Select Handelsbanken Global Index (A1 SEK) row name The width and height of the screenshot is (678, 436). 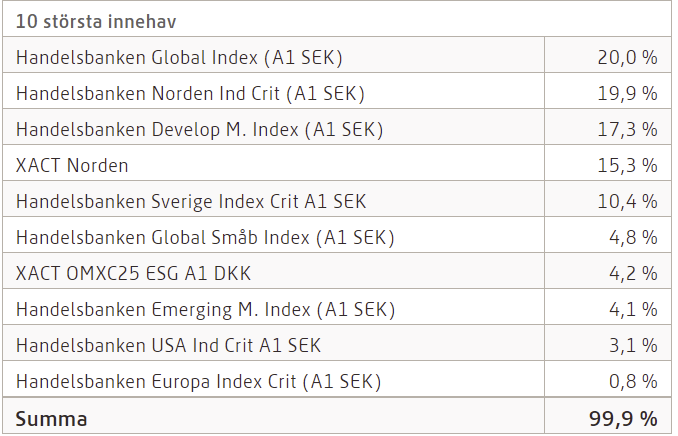(x=186, y=57)
